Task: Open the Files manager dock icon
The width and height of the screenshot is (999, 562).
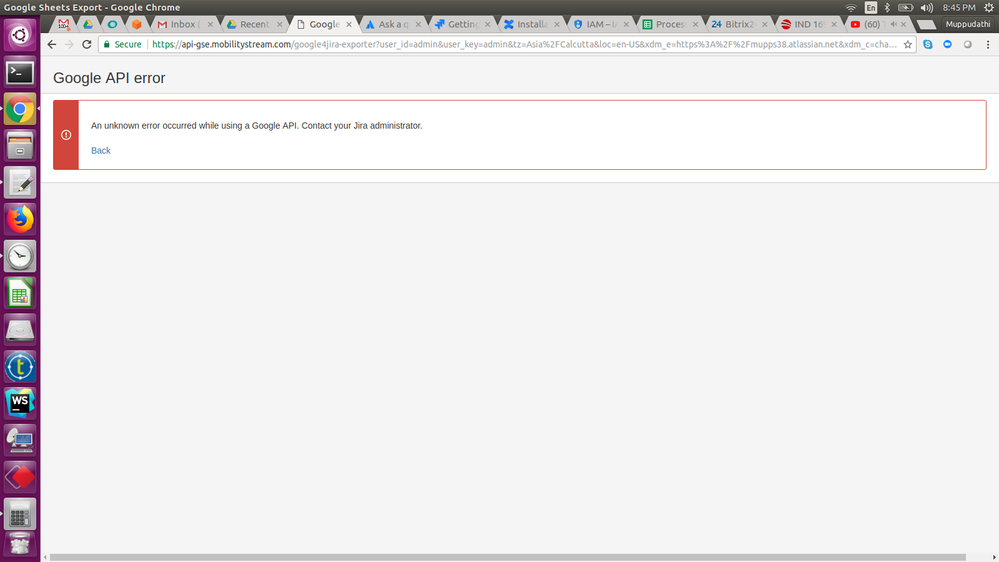Action: click(x=20, y=146)
